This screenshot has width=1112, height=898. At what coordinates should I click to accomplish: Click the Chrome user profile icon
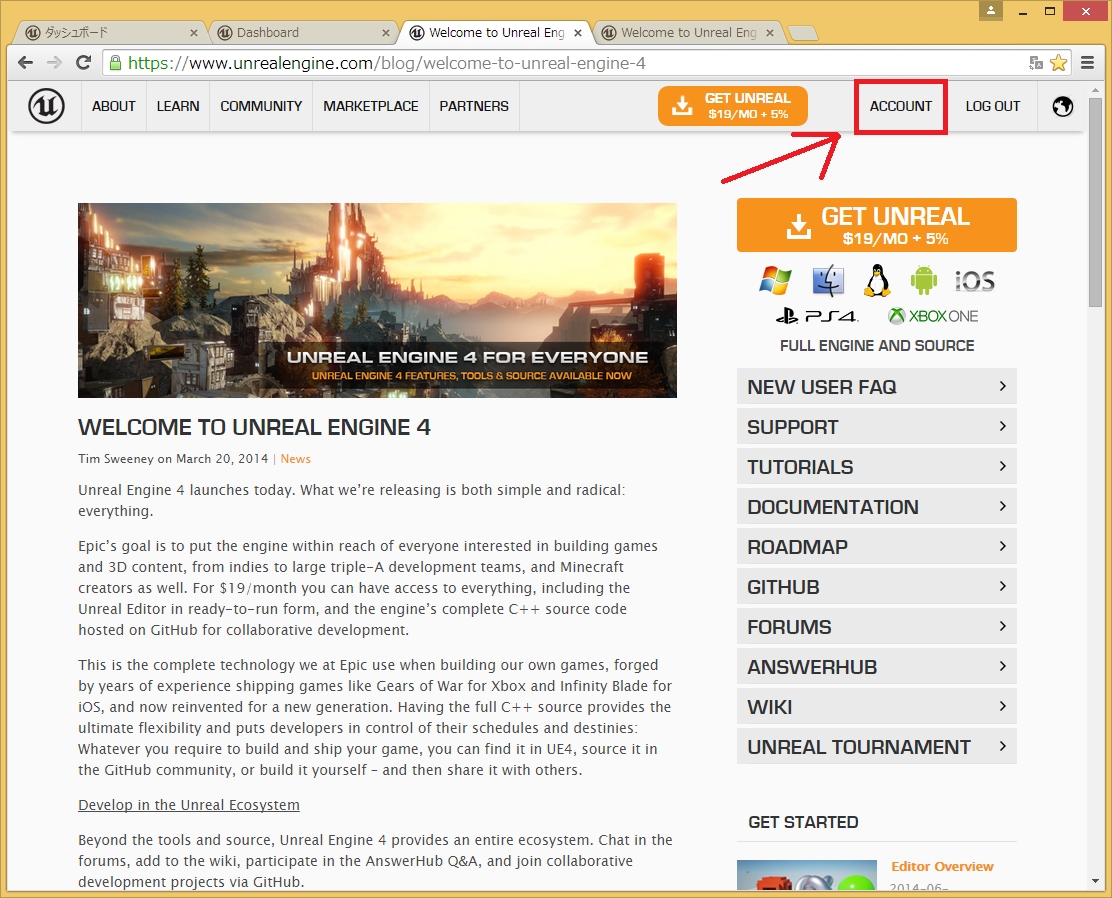point(991,11)
